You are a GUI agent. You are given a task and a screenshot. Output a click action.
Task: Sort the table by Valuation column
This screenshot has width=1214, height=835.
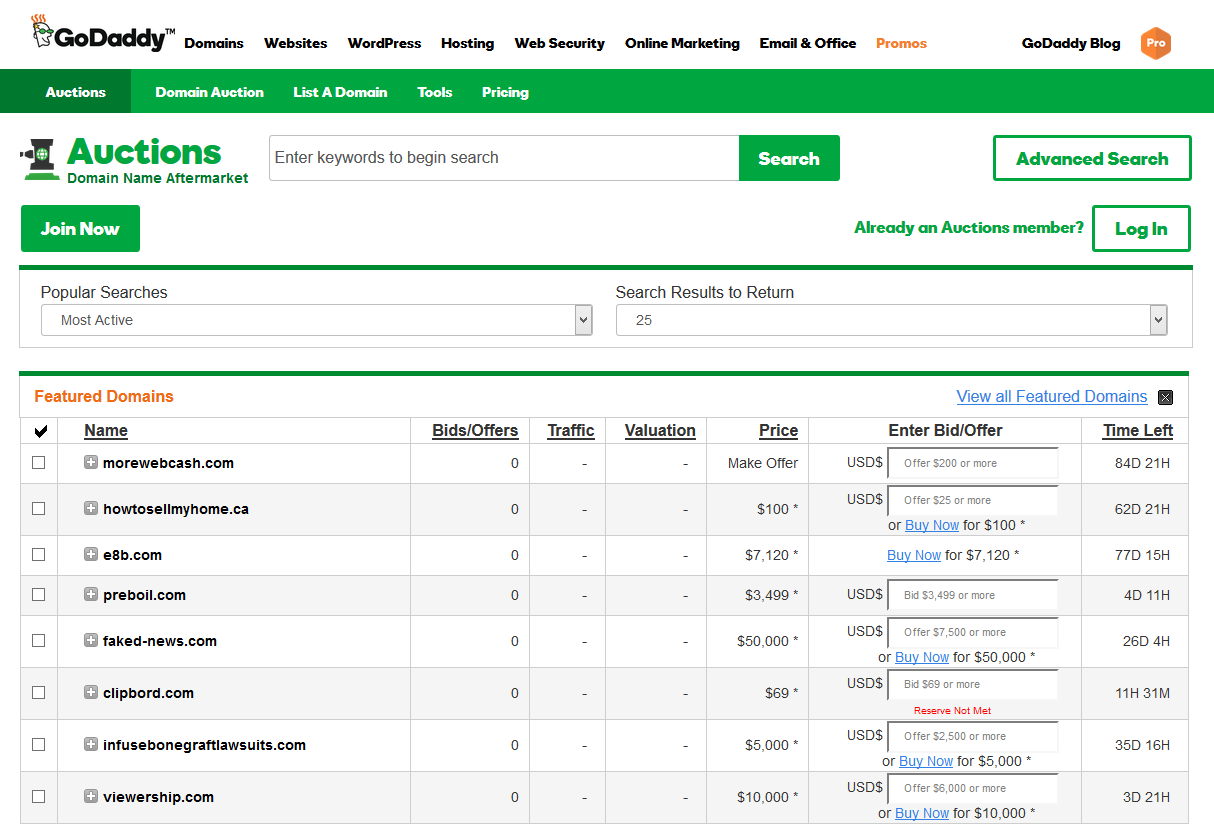point(660,430)
